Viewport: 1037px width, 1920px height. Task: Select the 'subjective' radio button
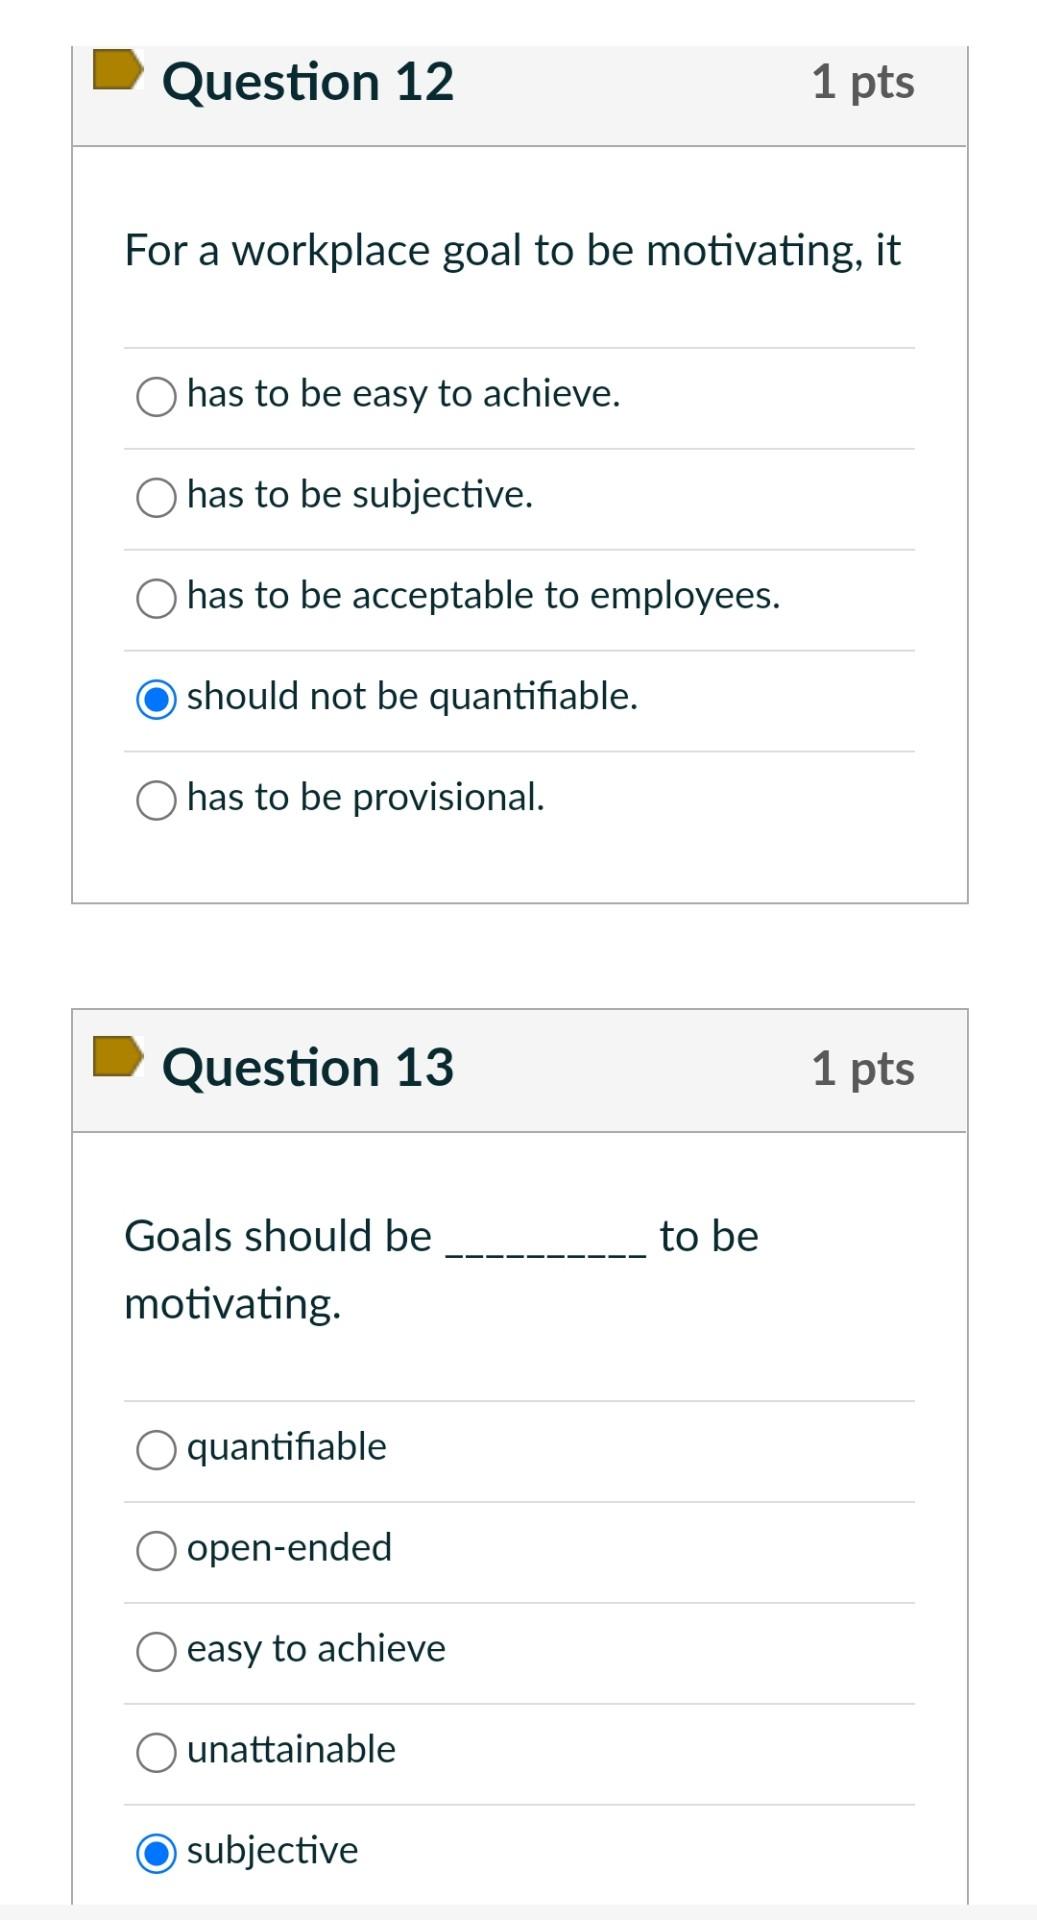(x=155, y=1851)
